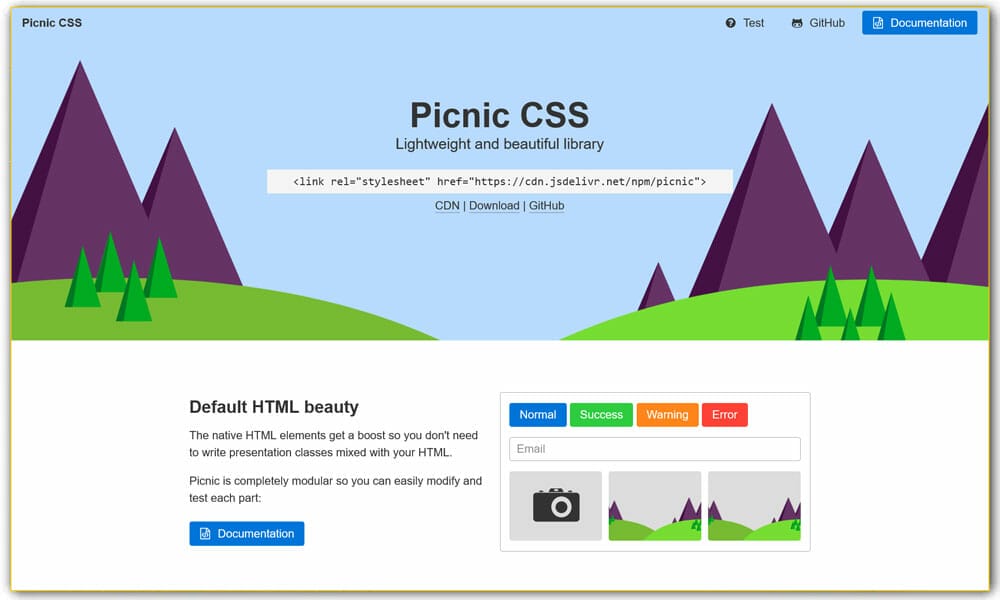Click inside the Email input field
Viewport: 1000px width, 600px height.
click(654, 448)
